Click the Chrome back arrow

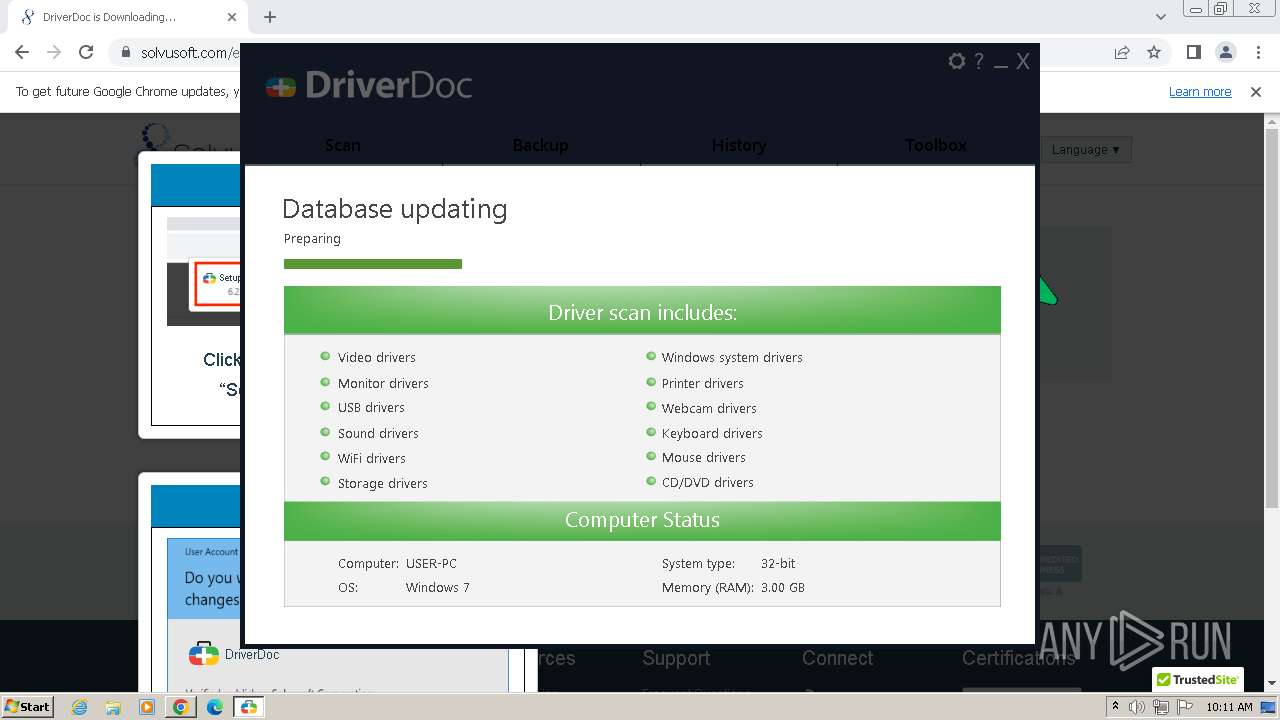(22, 52)
